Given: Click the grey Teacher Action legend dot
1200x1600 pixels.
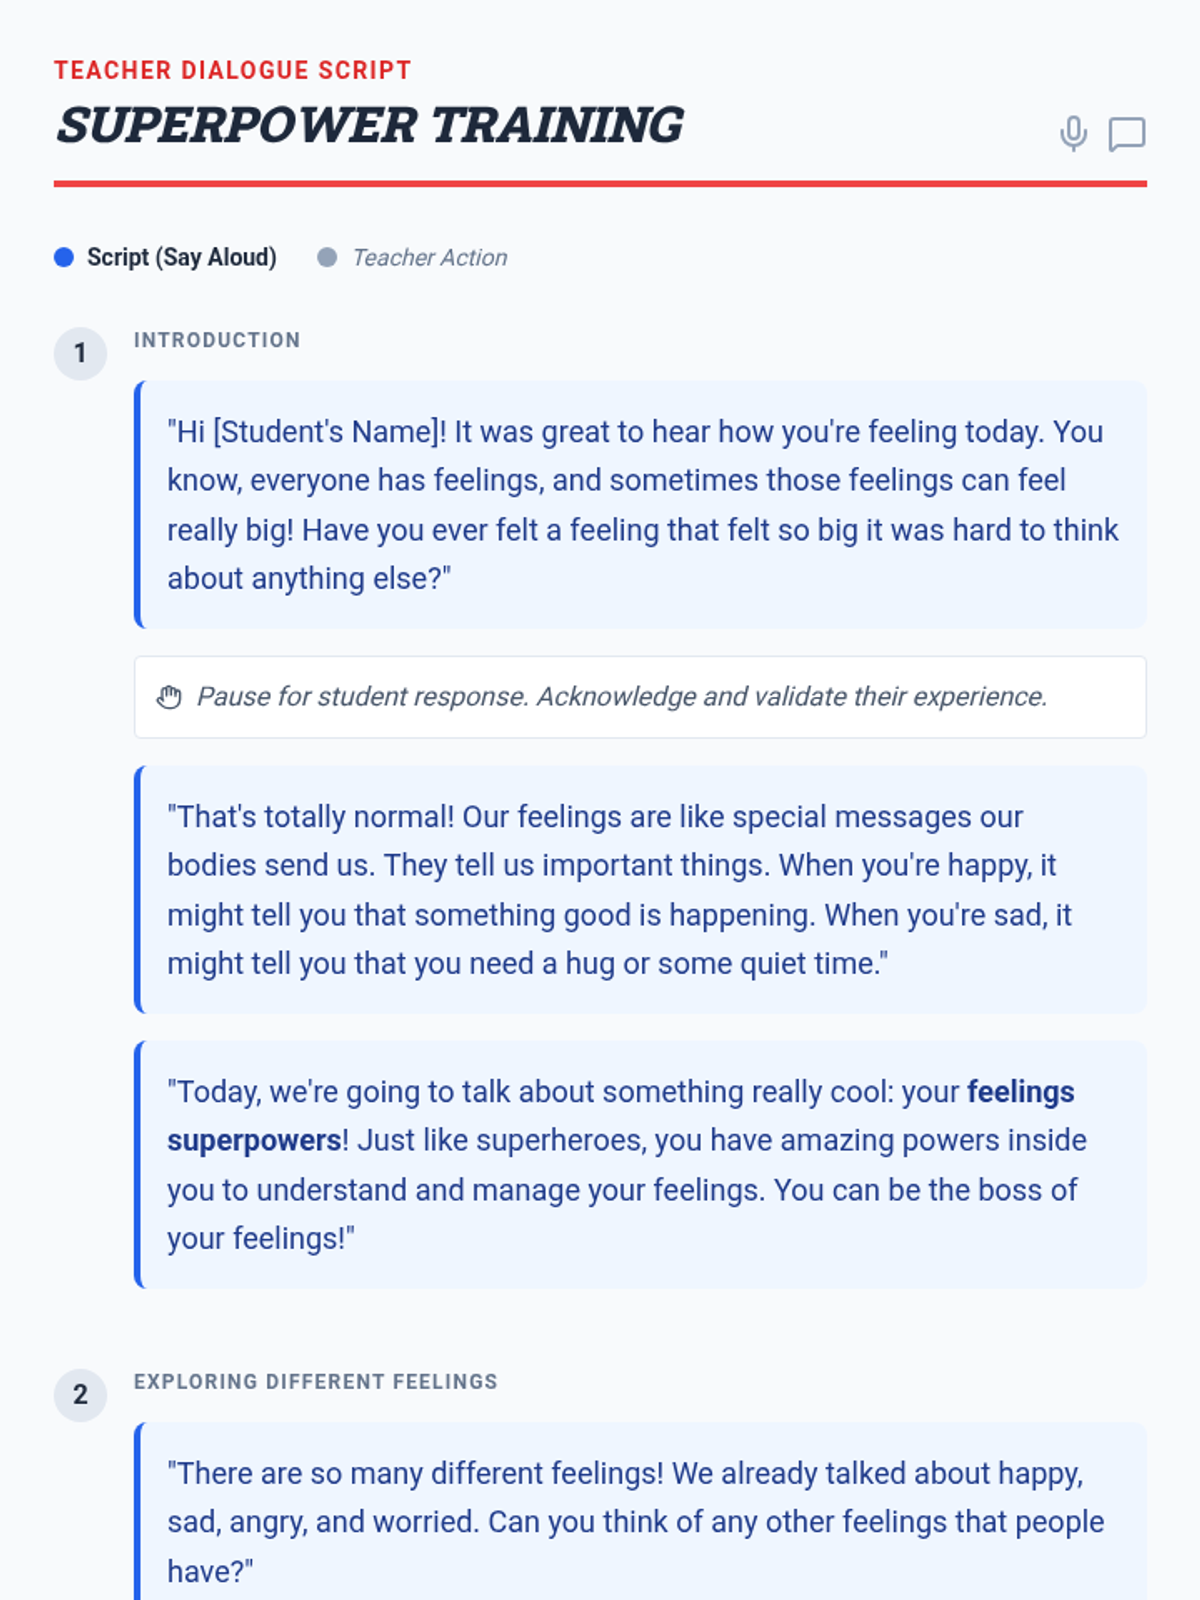Looking at the screenshot, I should (x=327, y=258).
